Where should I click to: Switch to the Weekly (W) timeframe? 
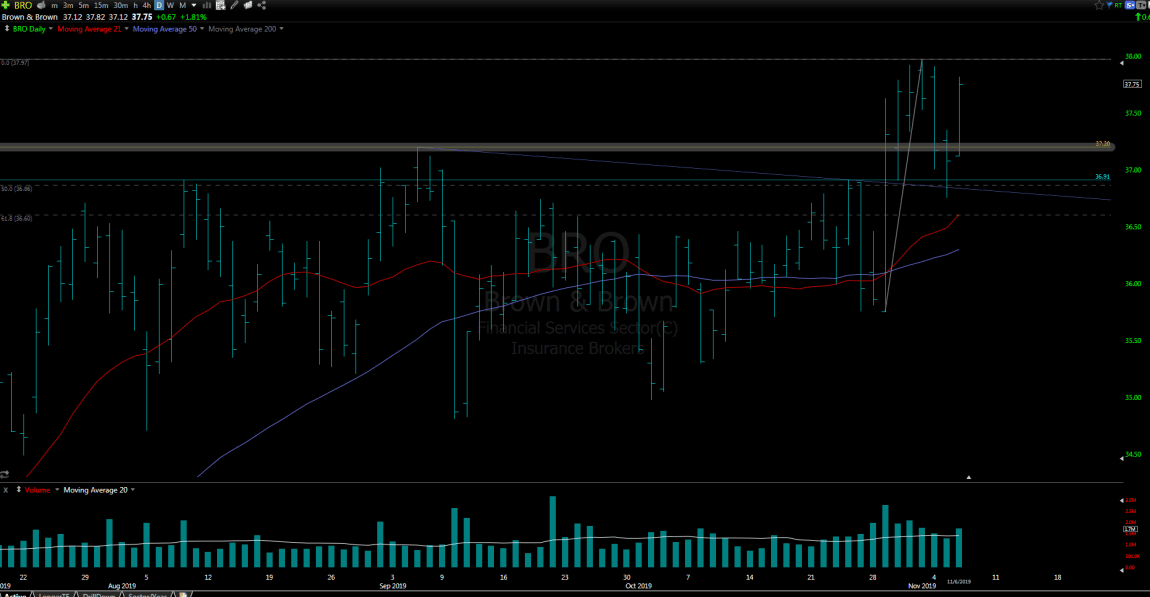pyautogui.click(x=170, y=5)
